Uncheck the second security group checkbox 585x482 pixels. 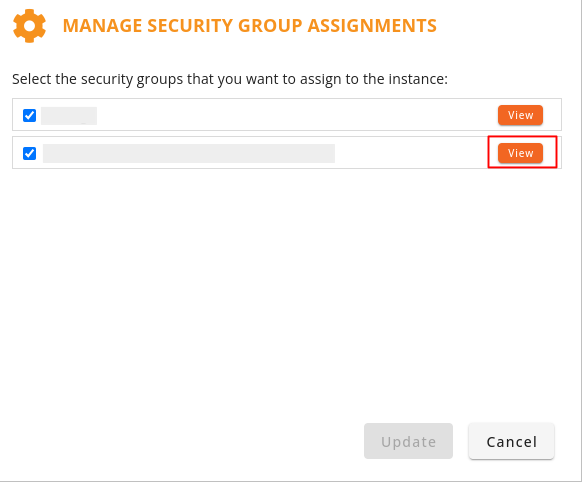pyautogui.click(x=29, y=153)
